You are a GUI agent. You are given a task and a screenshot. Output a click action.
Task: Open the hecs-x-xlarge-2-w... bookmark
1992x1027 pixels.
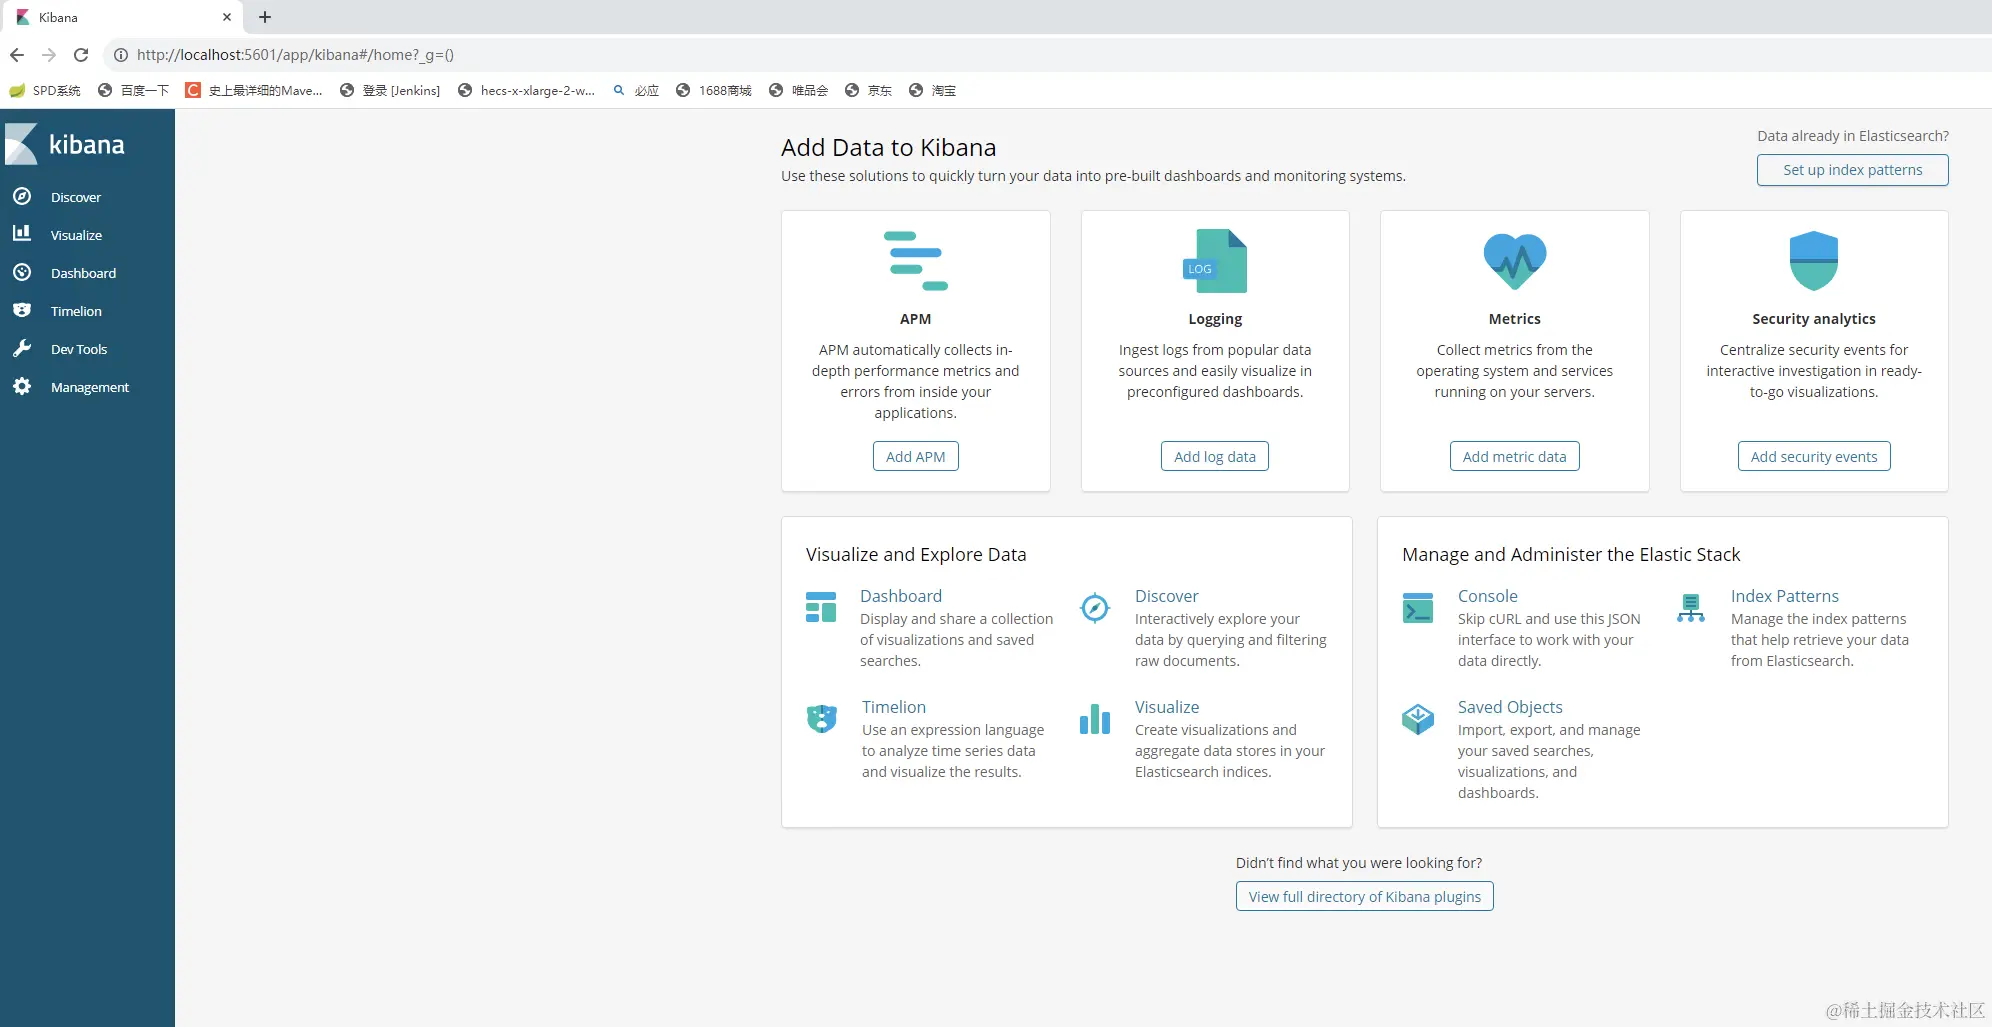point(526,90)
